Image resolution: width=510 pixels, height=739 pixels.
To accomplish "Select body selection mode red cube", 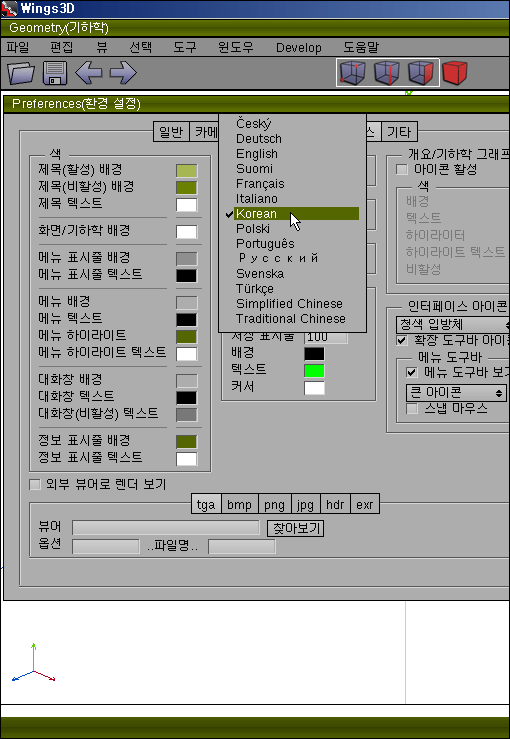I will 455,73.
